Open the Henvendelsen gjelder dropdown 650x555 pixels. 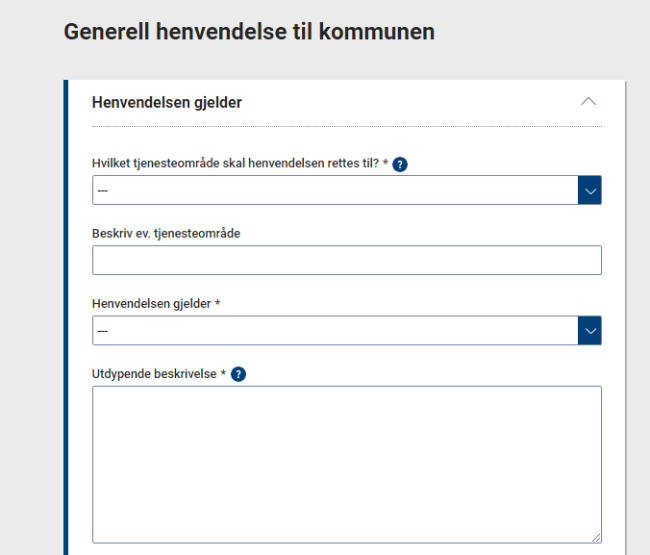(347, 330)
